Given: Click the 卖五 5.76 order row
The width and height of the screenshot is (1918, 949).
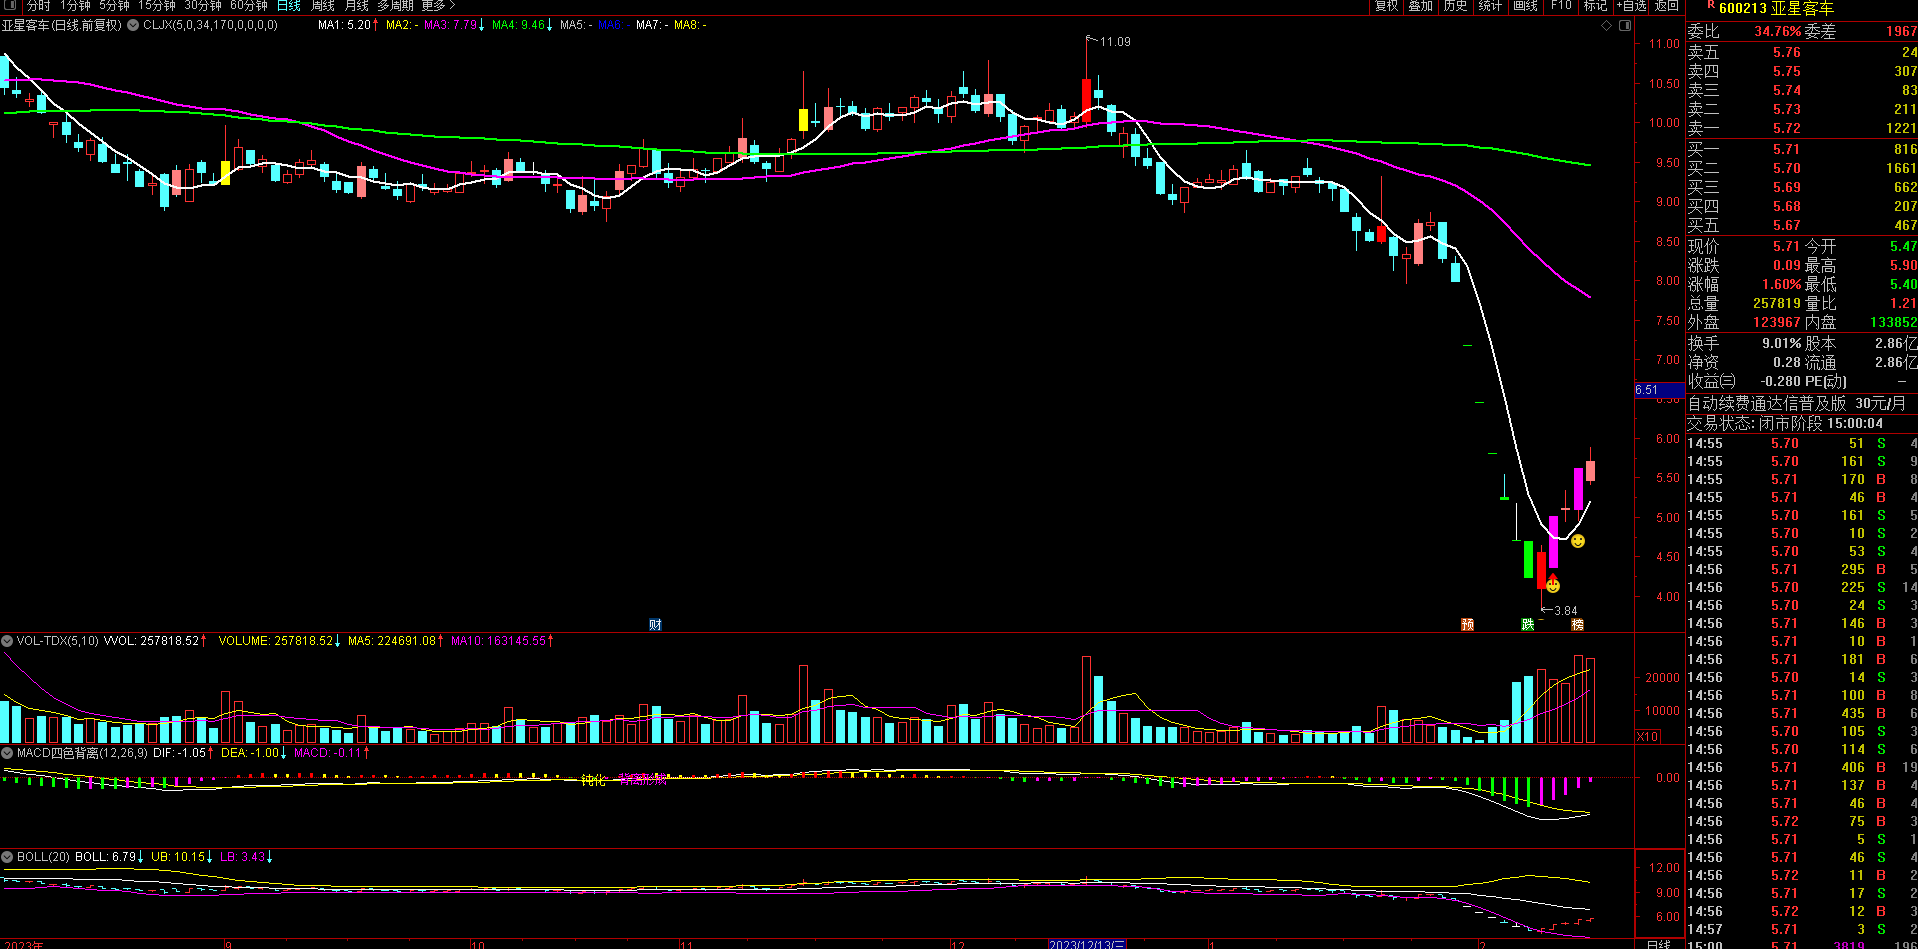Looking at the screenshot, I should (x=1802, y=52).
